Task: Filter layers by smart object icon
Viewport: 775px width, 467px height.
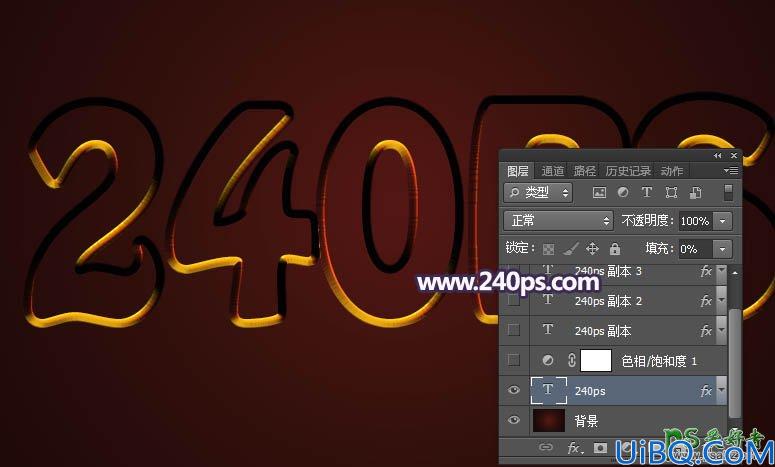Action: [695, 192]
